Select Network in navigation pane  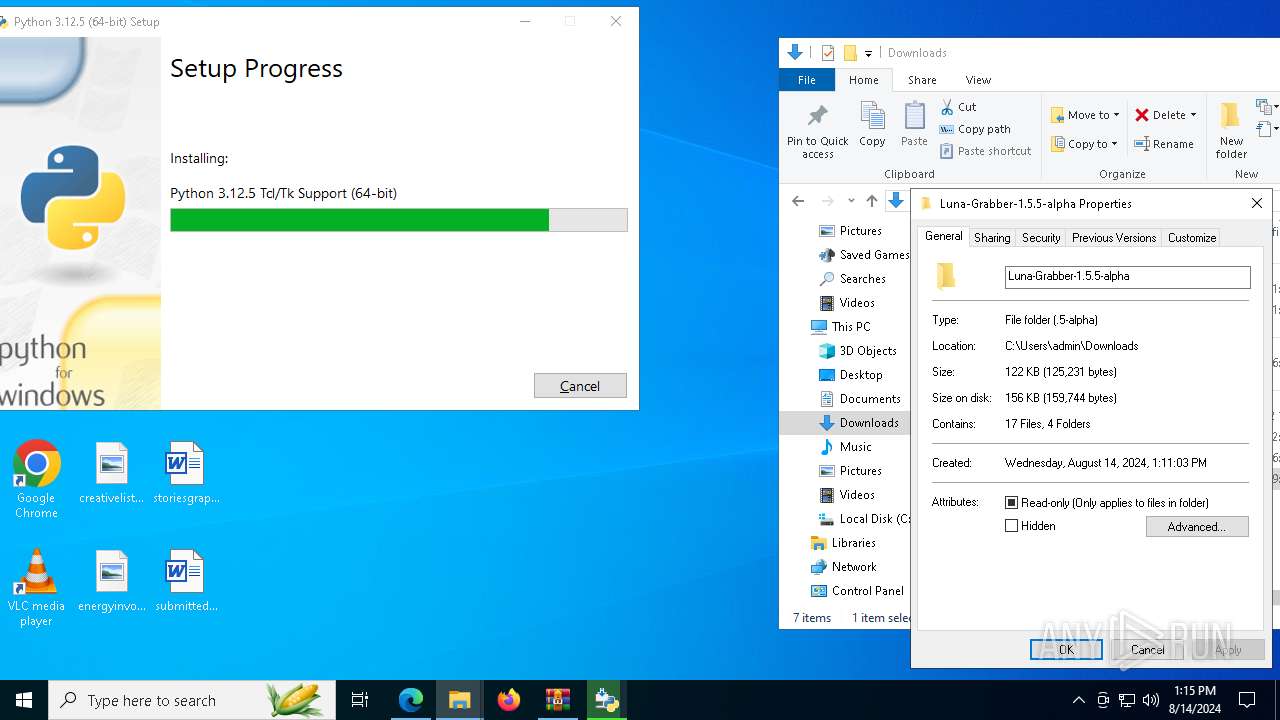click(x=843, y=567)
